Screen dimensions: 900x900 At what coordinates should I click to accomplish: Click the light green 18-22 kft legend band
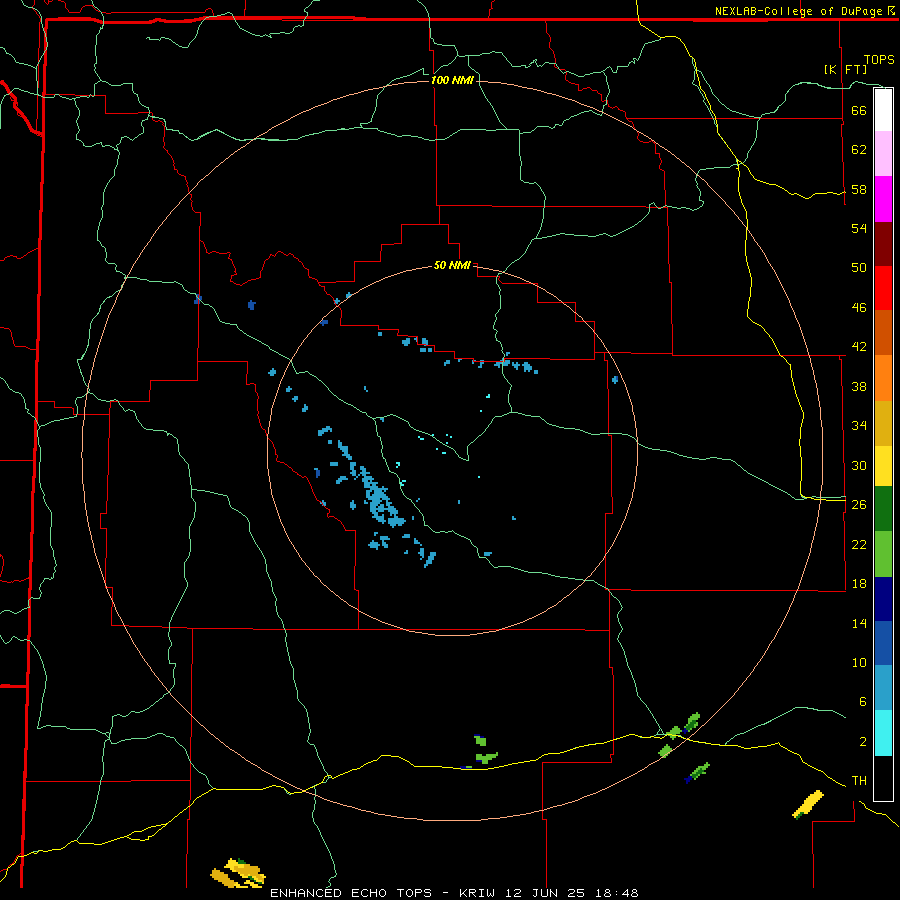883,554
